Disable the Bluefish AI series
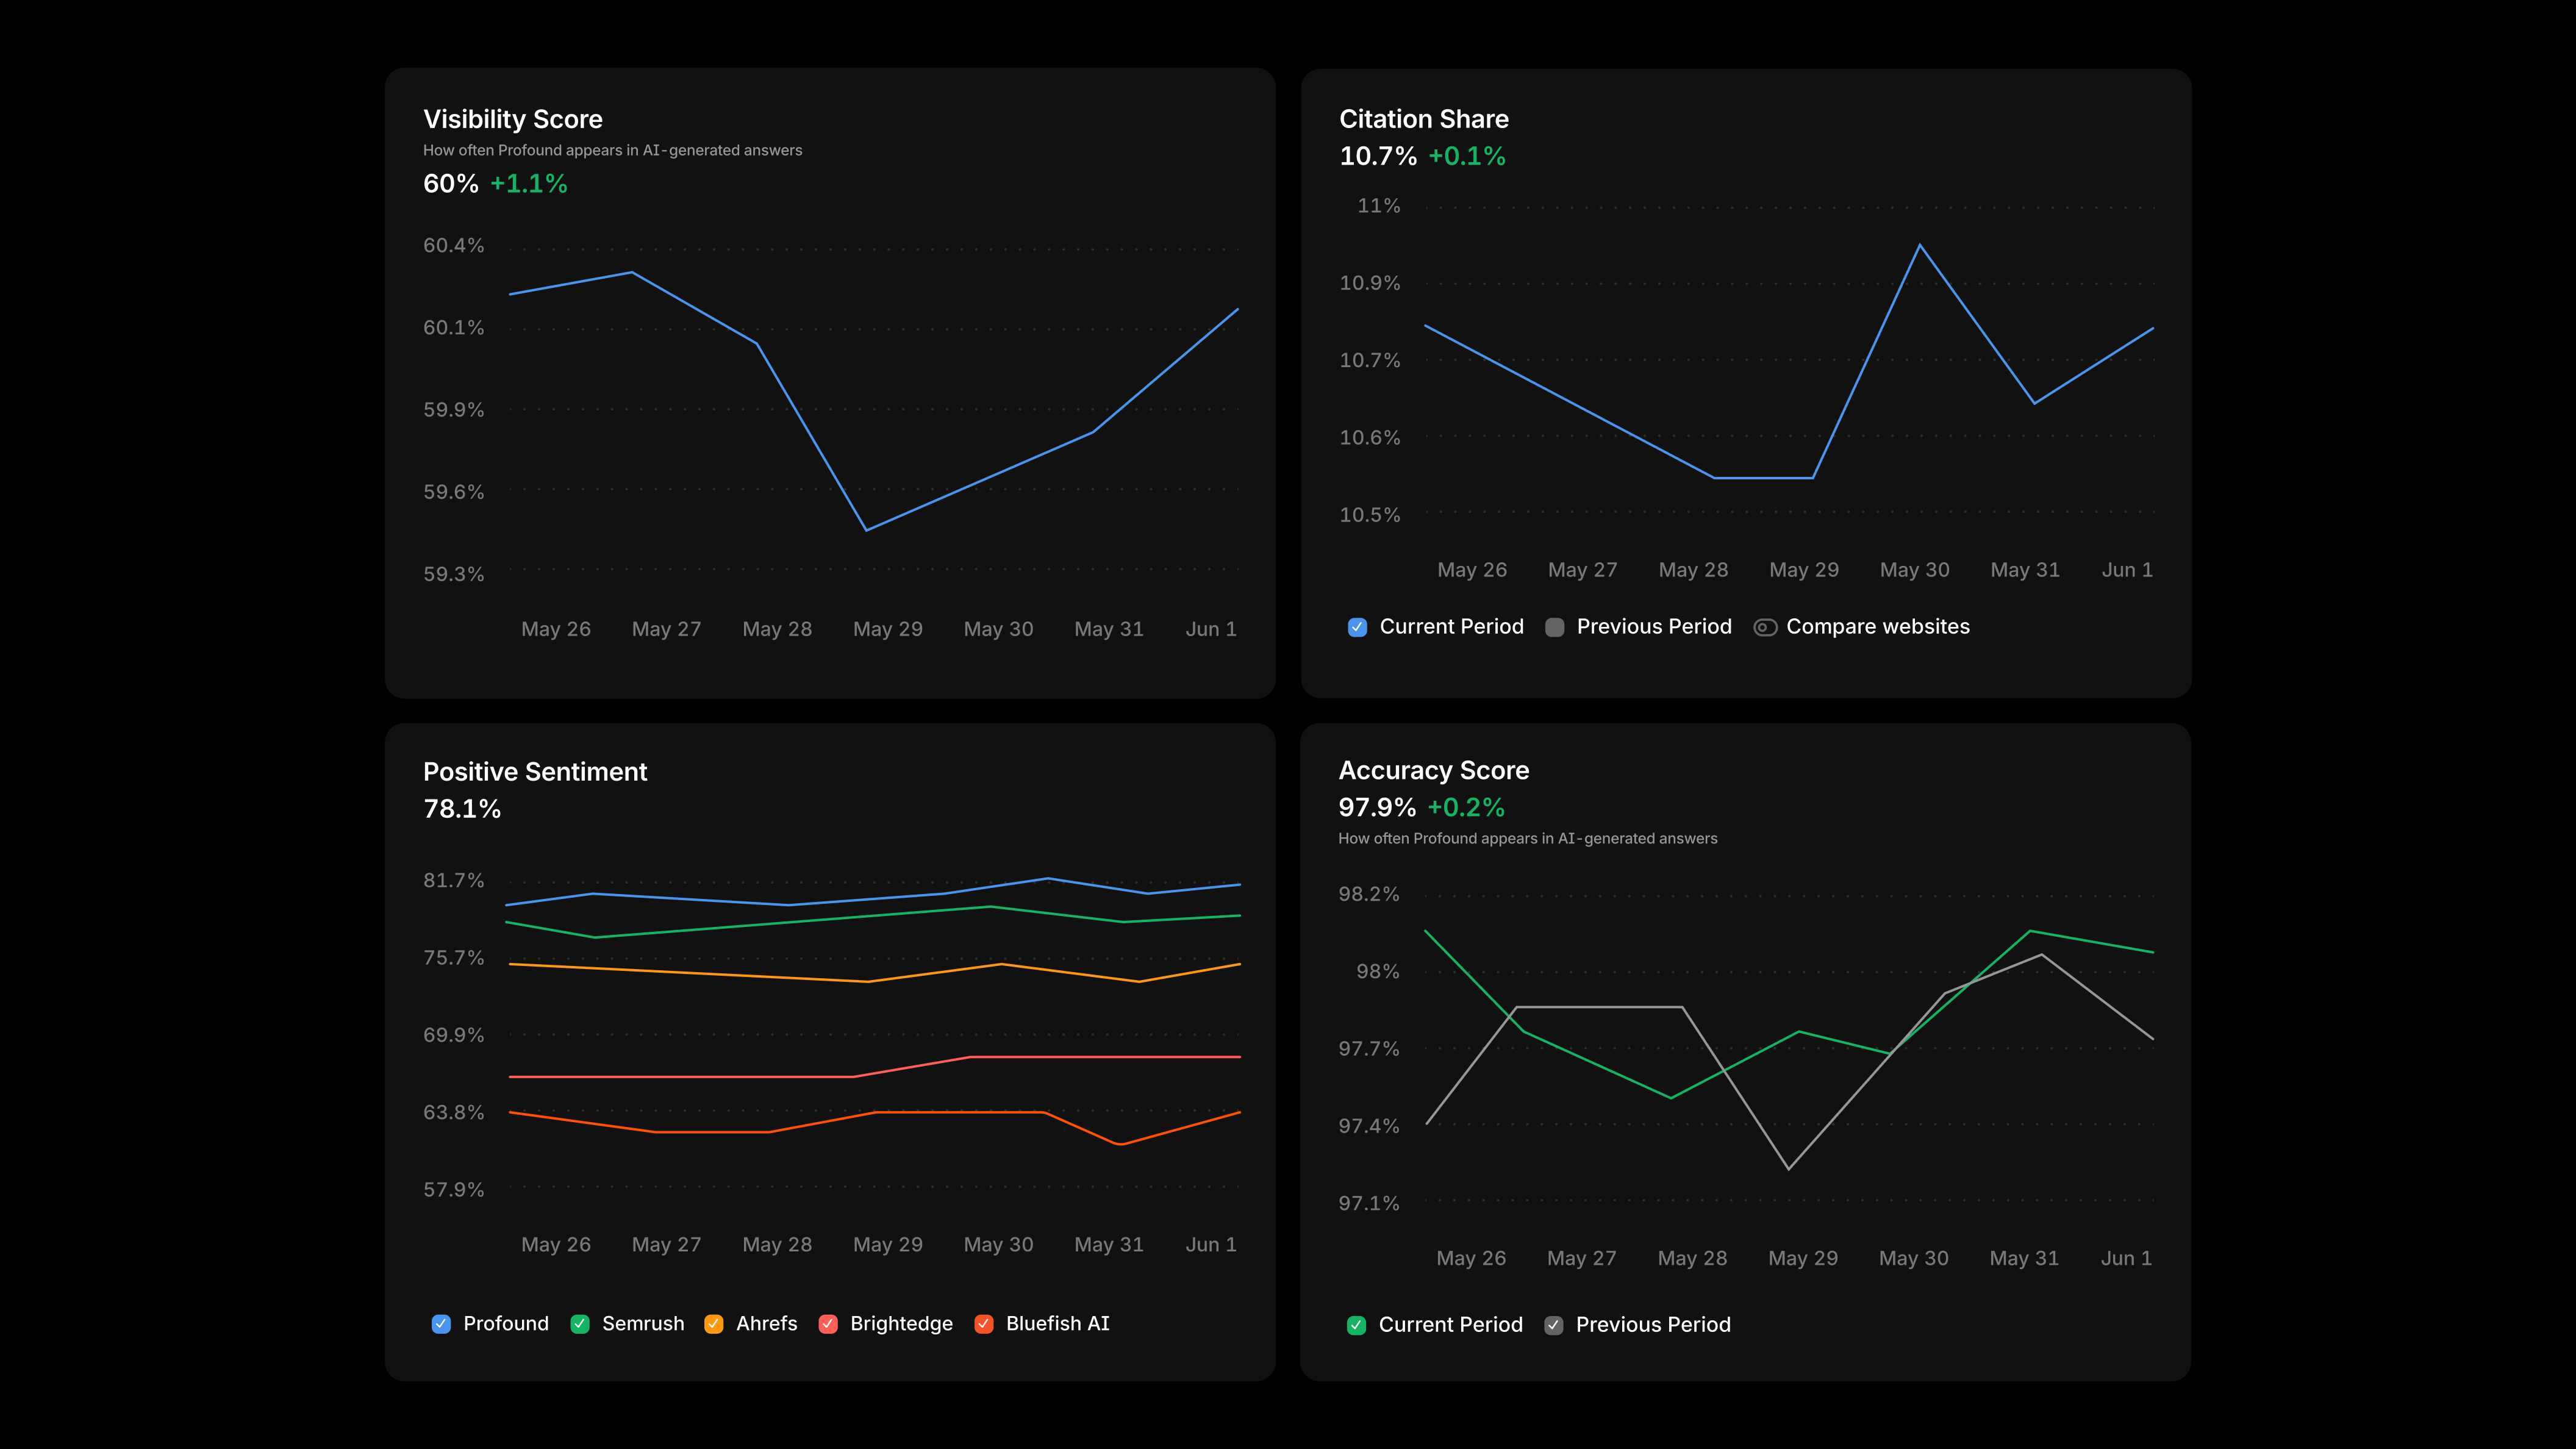The image size is (2576, 1449). click(x=984, y=1324)
